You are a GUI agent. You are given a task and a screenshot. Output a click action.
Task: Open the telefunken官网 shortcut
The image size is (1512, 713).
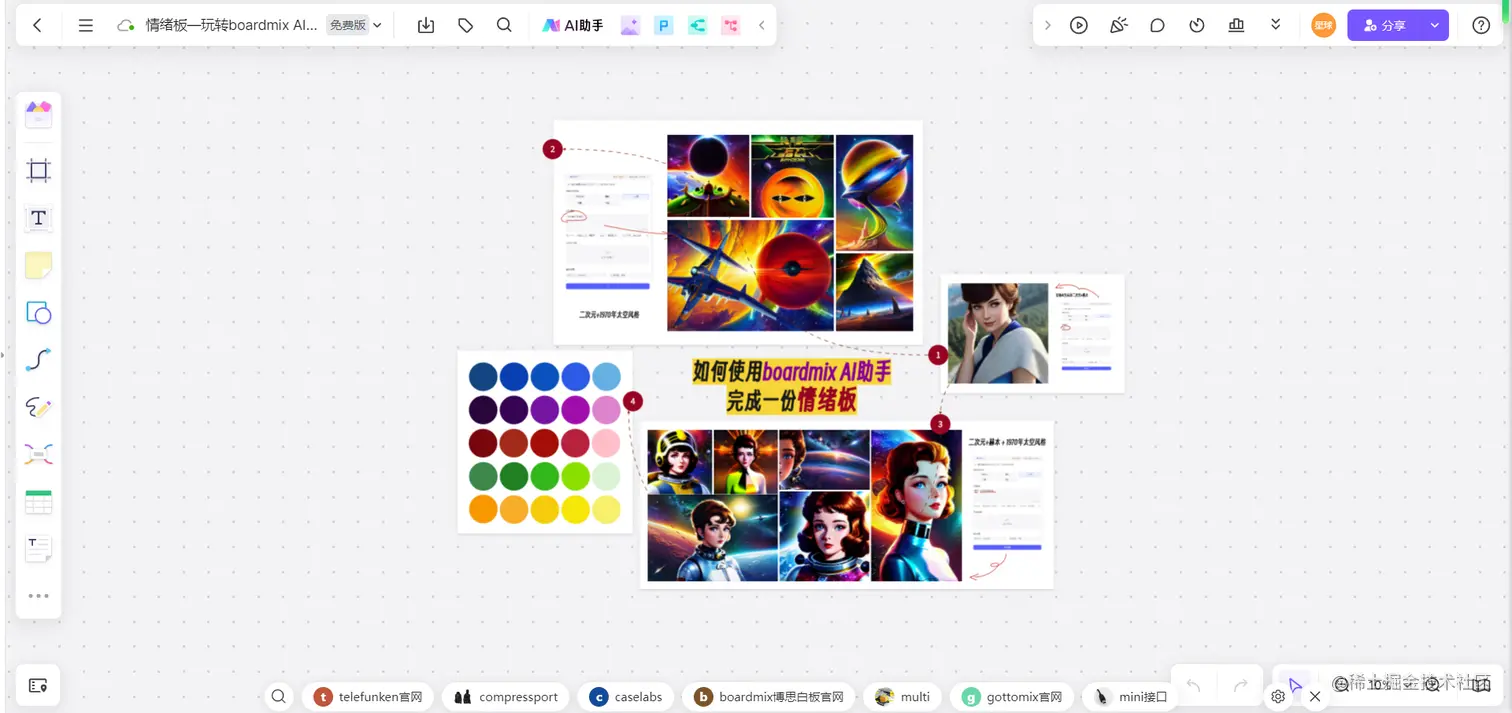coord(368,697)
